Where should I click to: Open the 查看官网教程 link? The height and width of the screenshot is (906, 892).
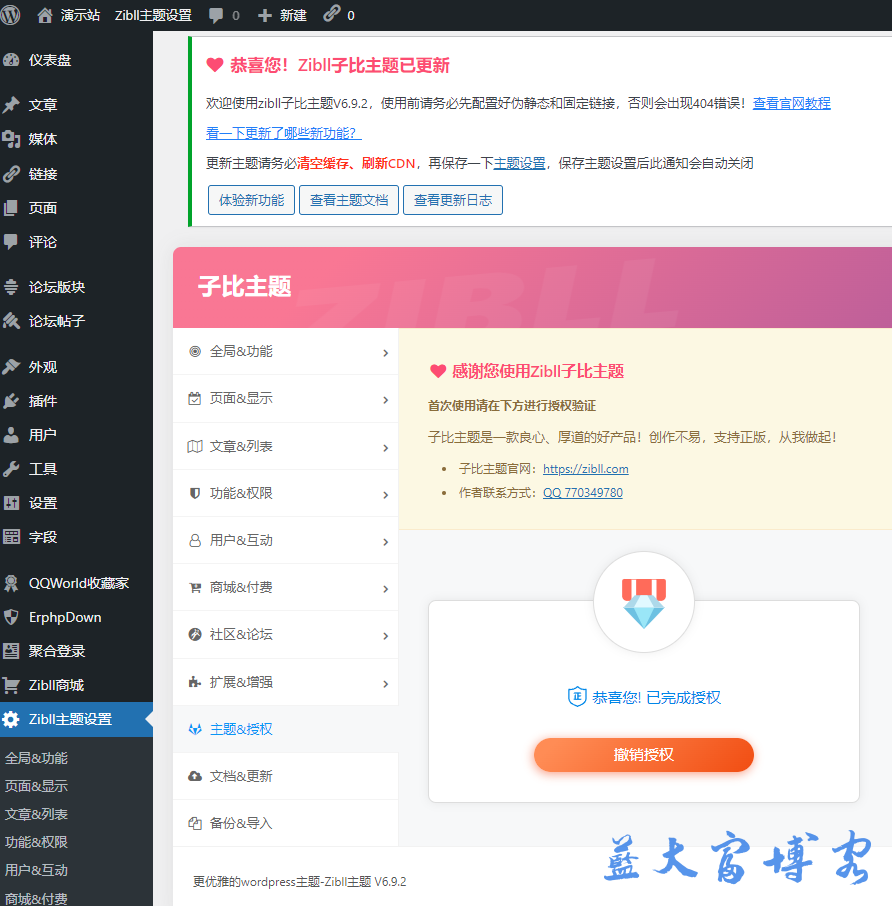(x=791, y=103)
